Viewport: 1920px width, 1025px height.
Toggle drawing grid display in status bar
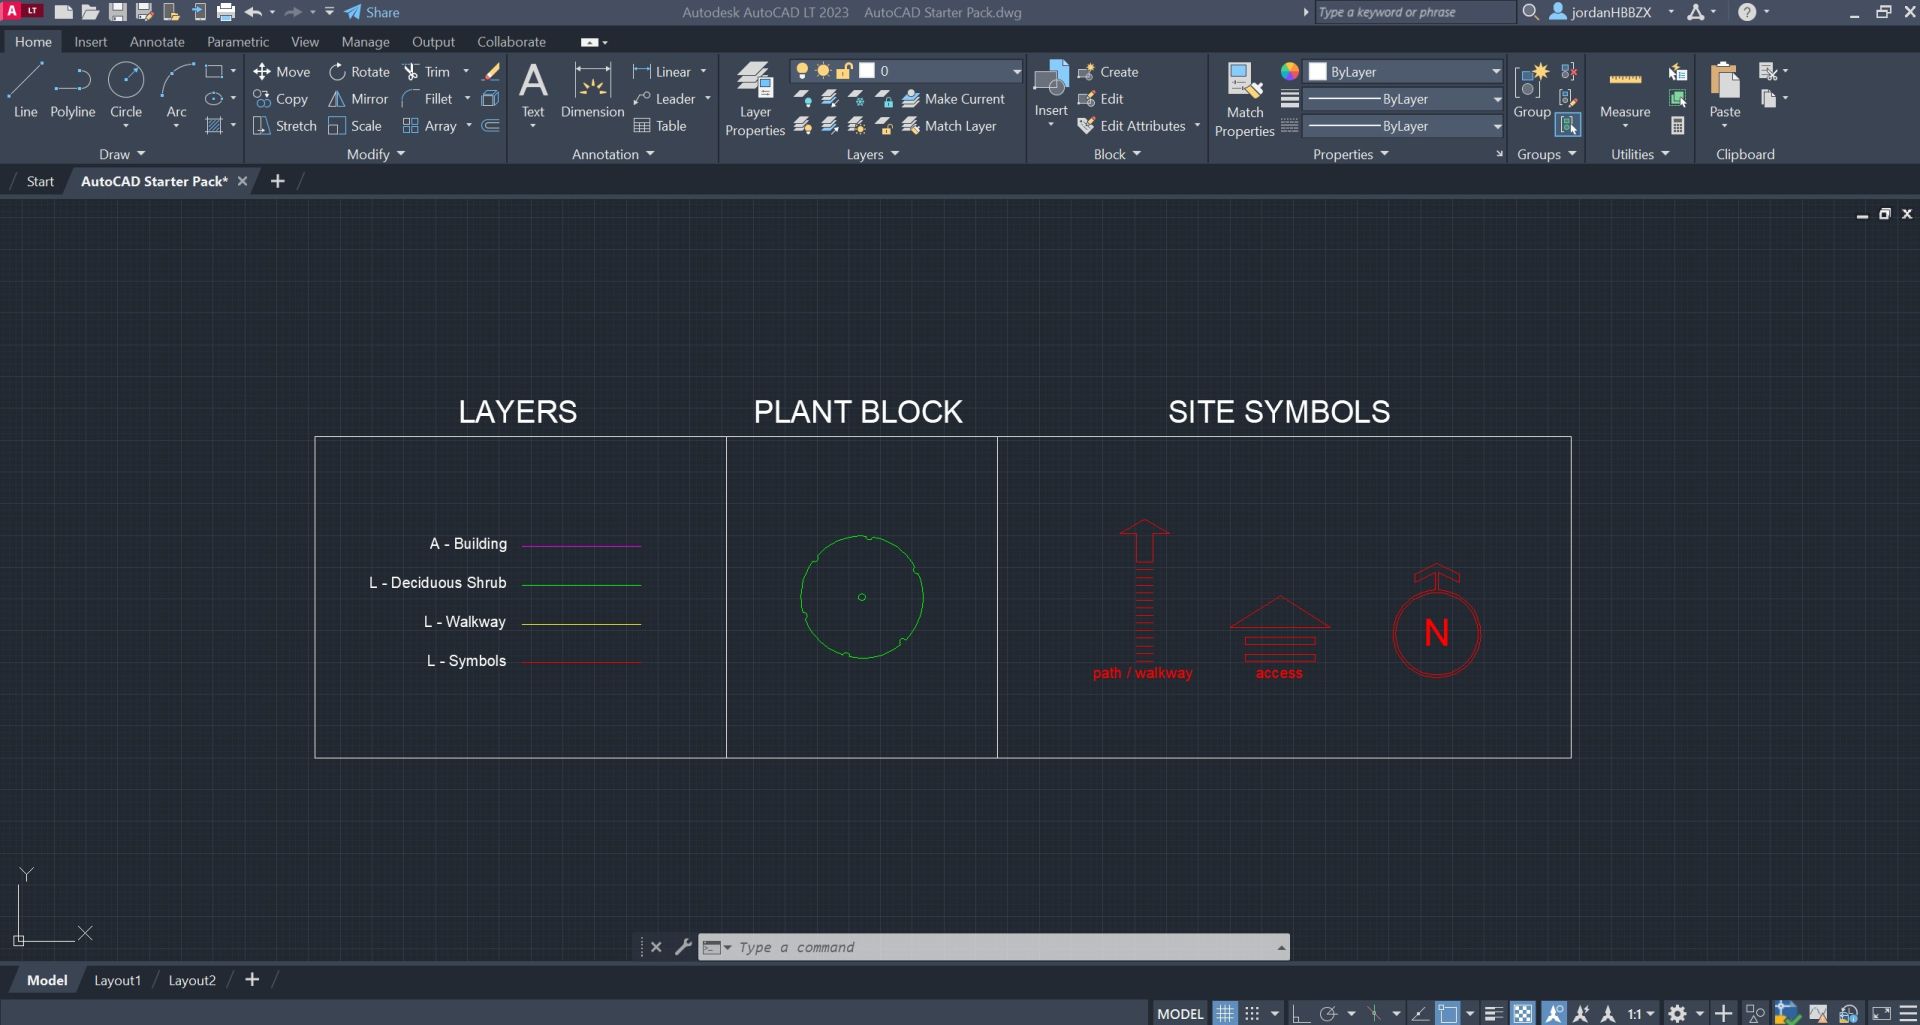click(x=1225, y=1013)
